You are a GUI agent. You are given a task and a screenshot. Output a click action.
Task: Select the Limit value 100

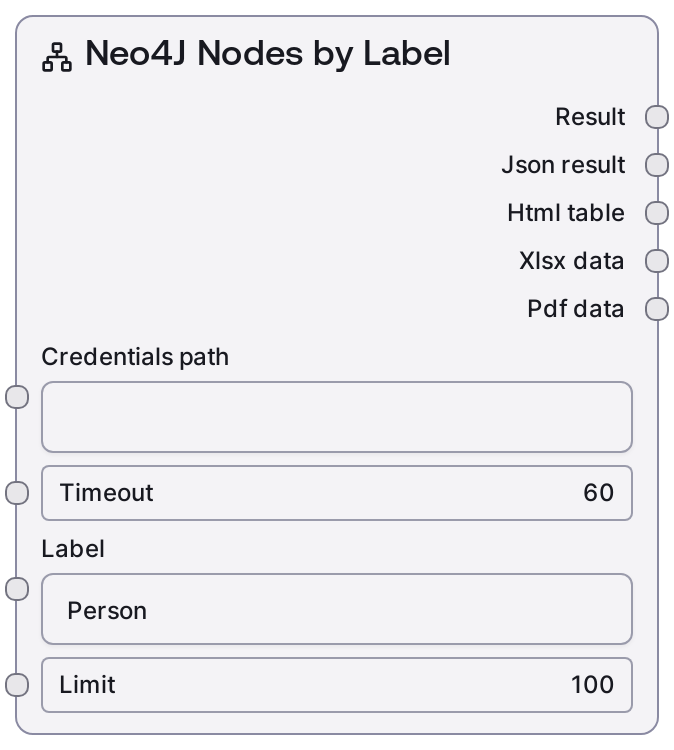point(592,685)
